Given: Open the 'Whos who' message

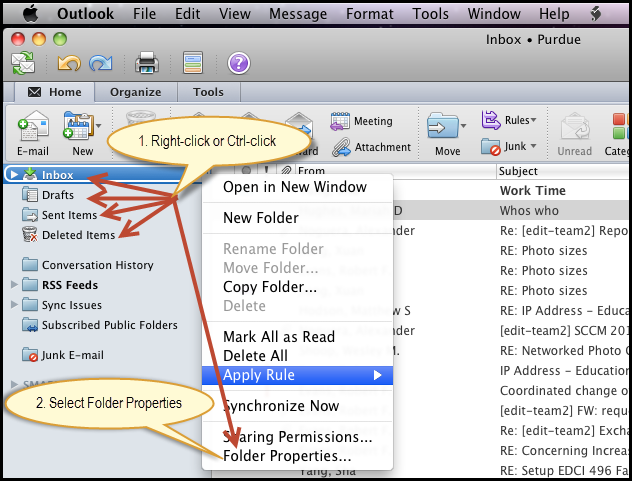Looking at the screenshot, I should [529, 210].
